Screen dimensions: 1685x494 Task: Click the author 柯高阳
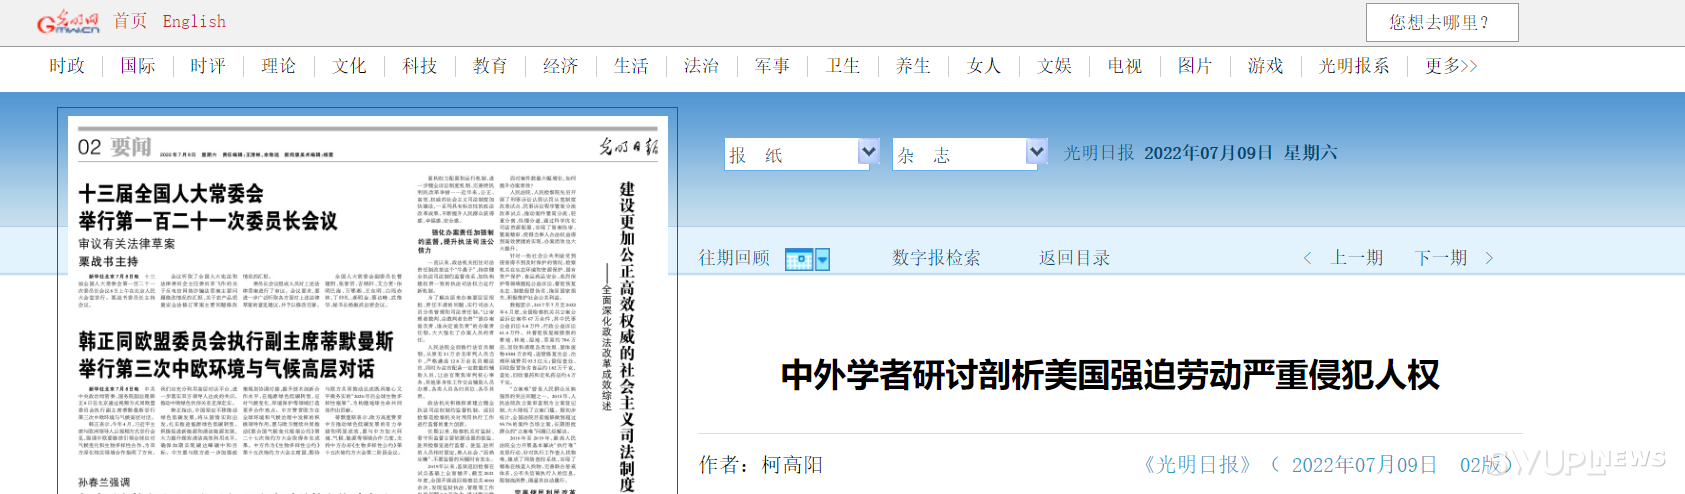pyautogui.click(x=792, y=465)
